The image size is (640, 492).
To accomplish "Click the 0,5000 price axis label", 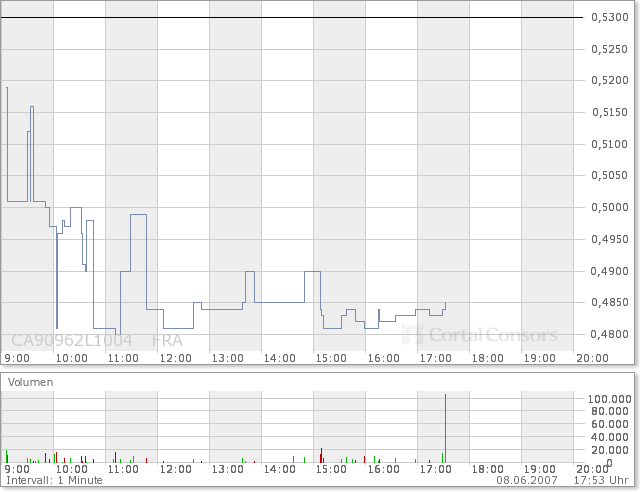I will [x=608, y=208].
